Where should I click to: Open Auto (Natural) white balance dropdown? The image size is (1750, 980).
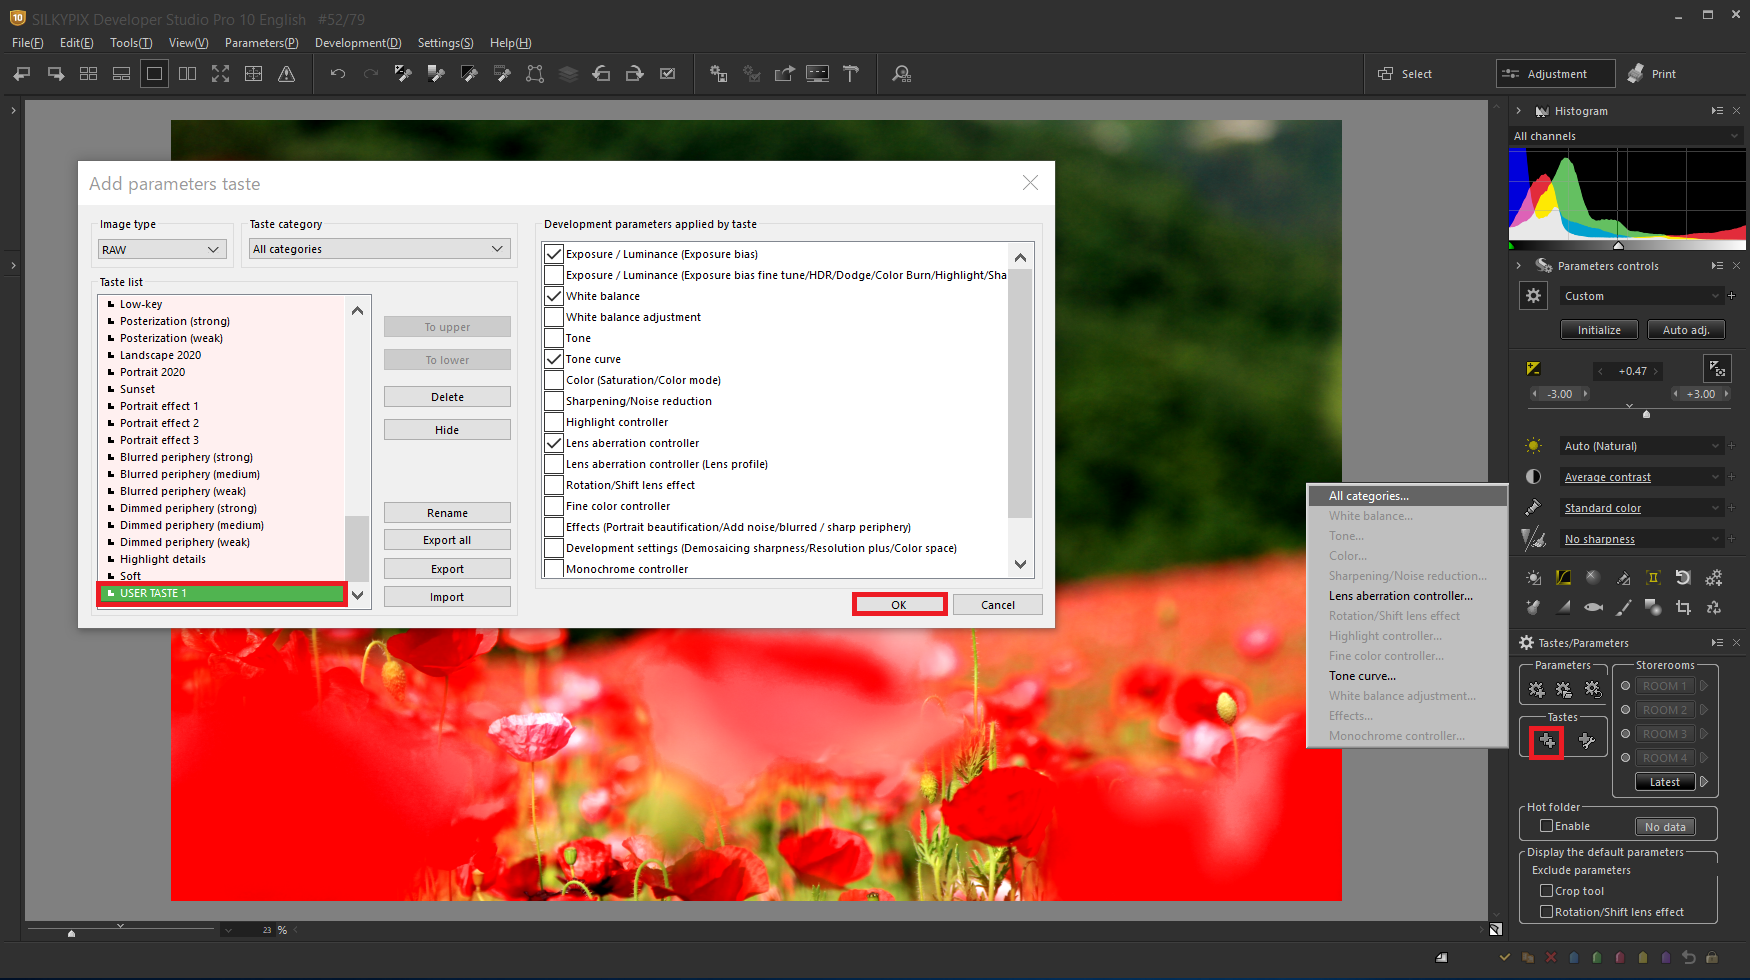tap(1641, 446)
